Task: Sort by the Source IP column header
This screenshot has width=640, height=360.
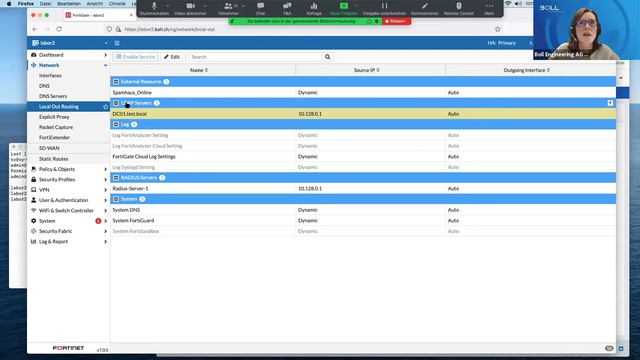Action: (367, 70)
